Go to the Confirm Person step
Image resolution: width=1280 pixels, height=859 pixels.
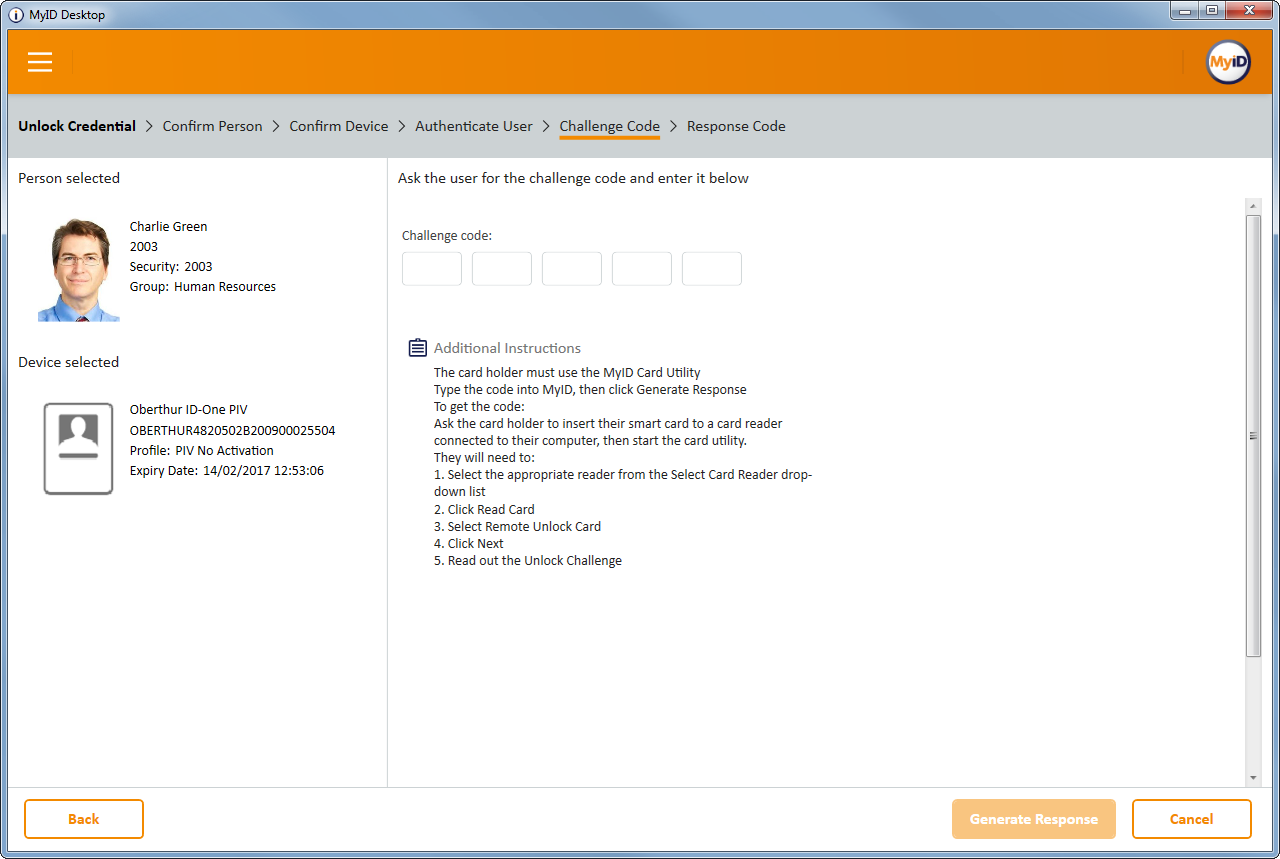click(x=212, y=126)
